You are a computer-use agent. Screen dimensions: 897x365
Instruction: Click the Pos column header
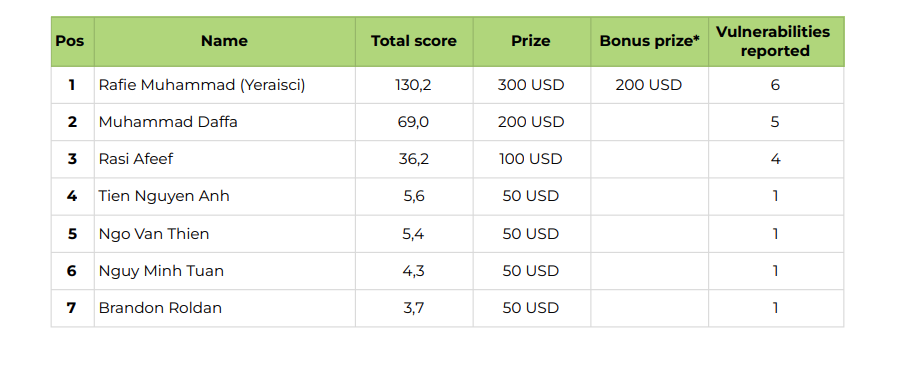coord(72,41)
